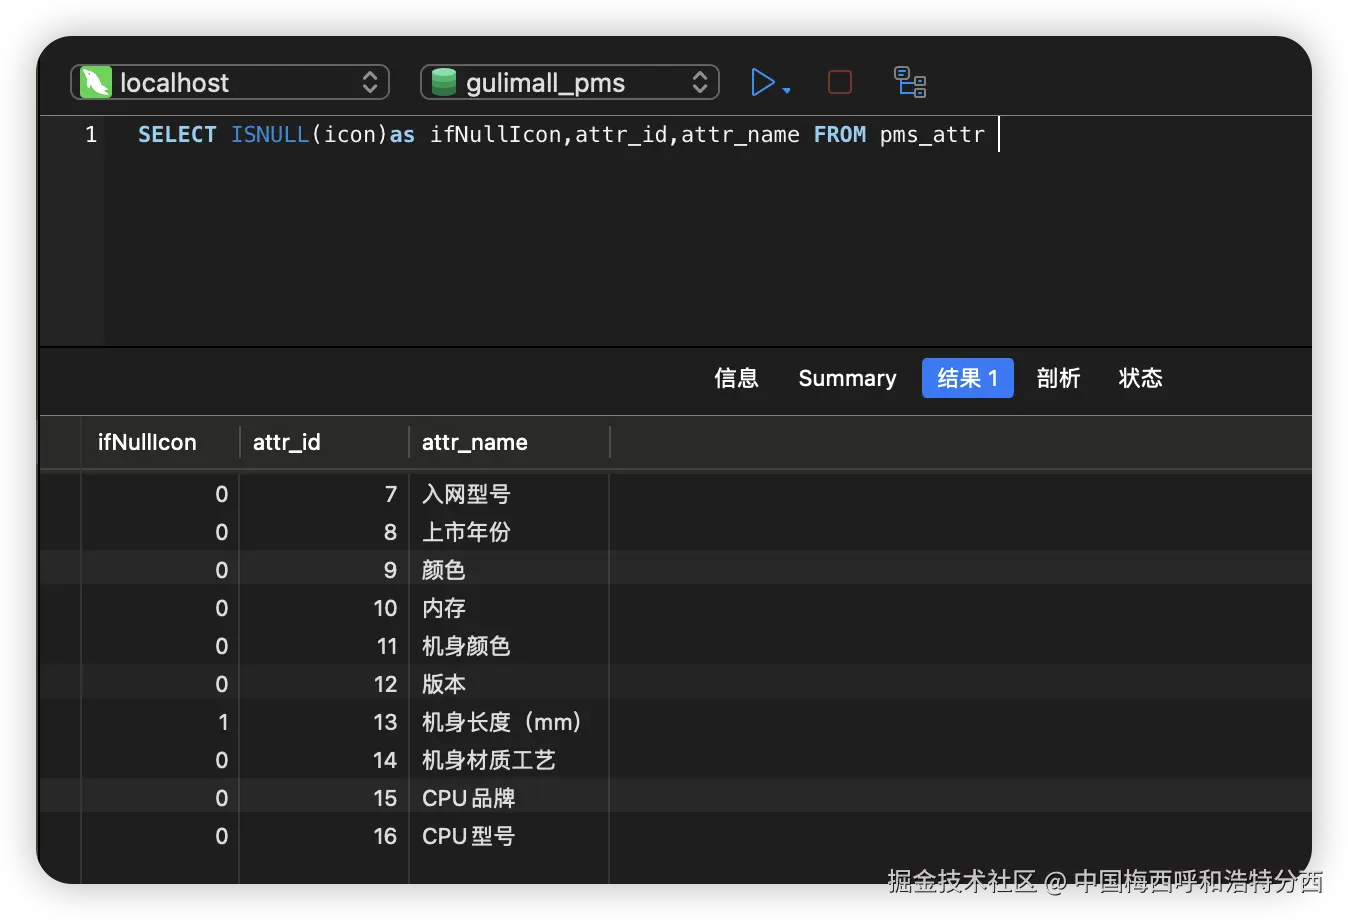This screenshot has width=1348, height=920.
Task: Open the run options arrow beside Run
Action: click(787, 90)
